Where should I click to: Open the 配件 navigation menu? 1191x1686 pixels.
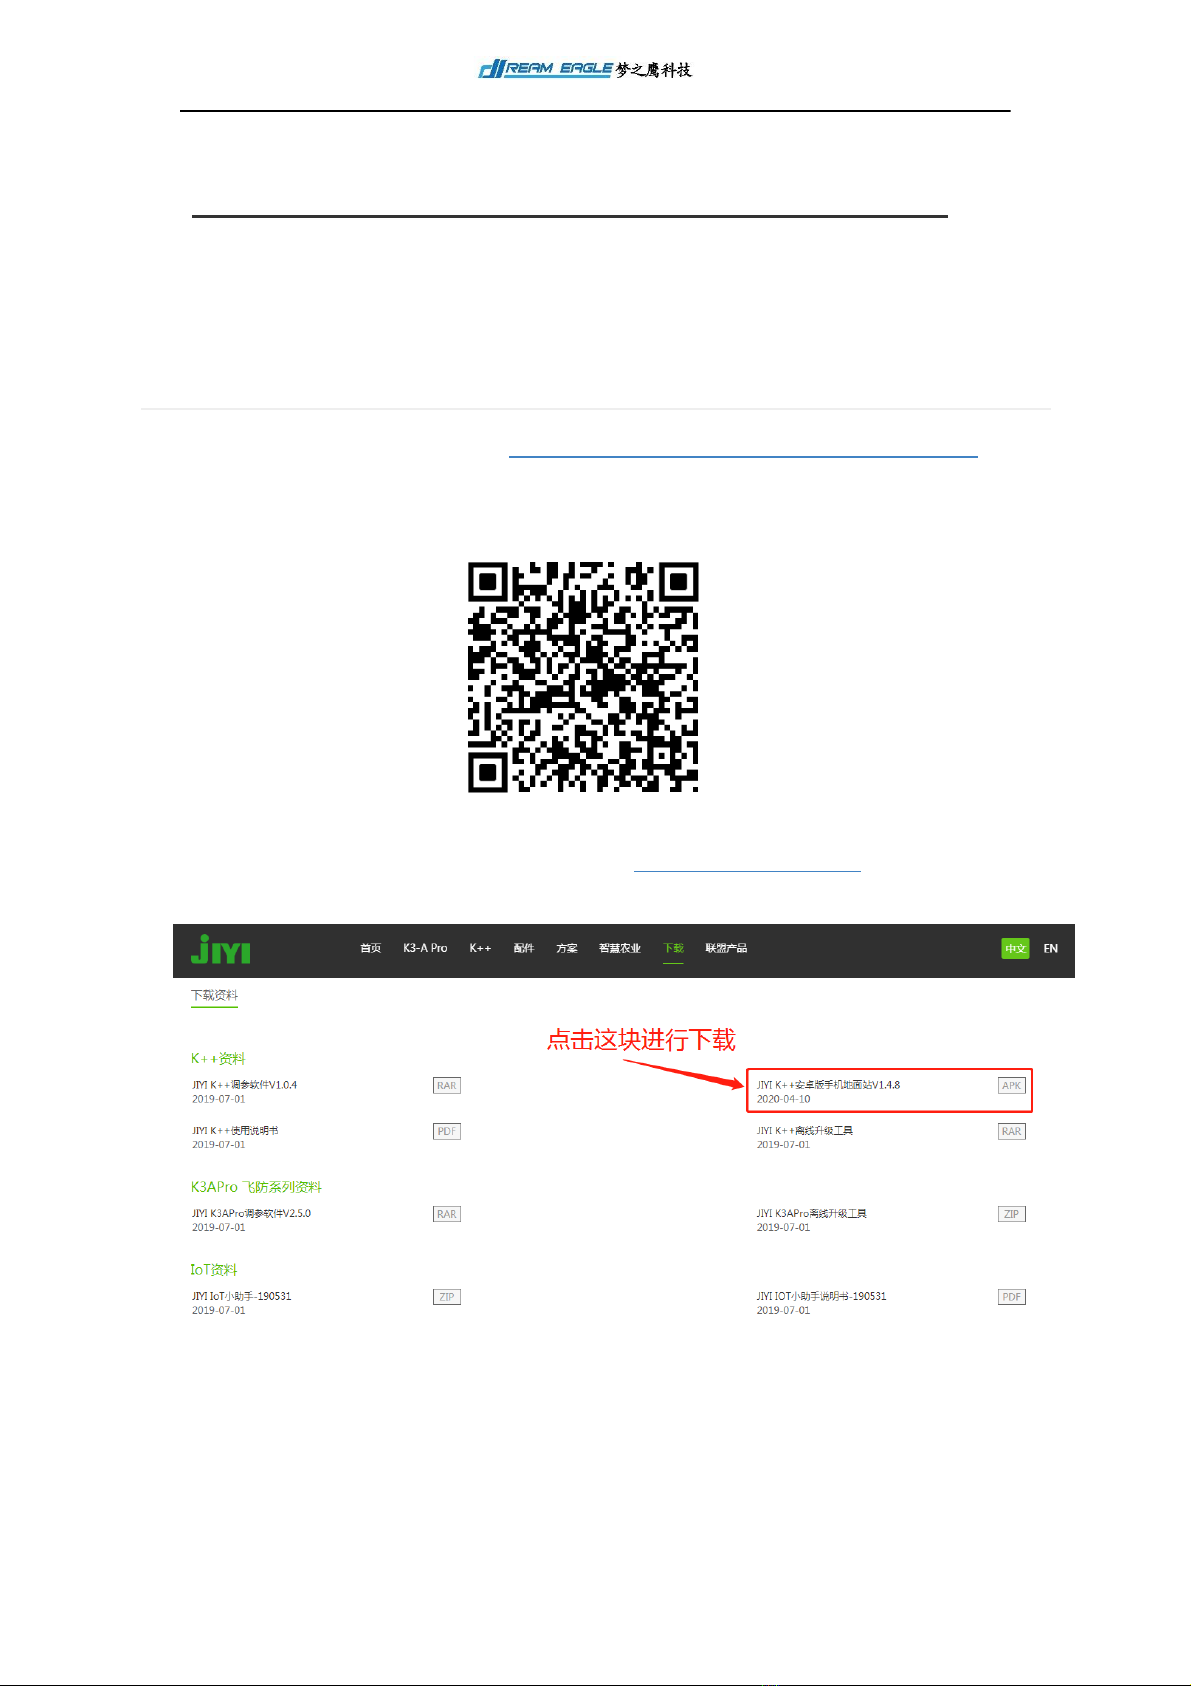click(x=524, y=948)
